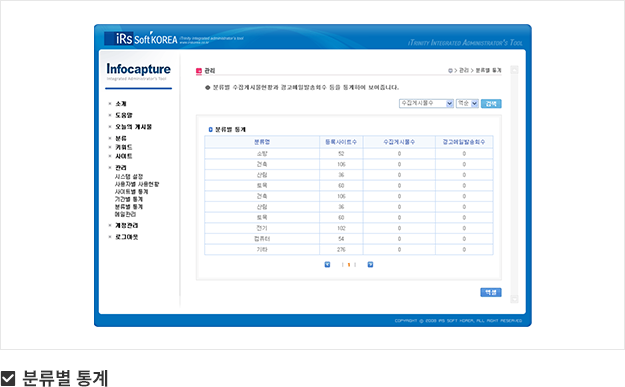The image size is (625, 387).
Task: Select the 기타 row category name
Action: (x=262, y=249)
